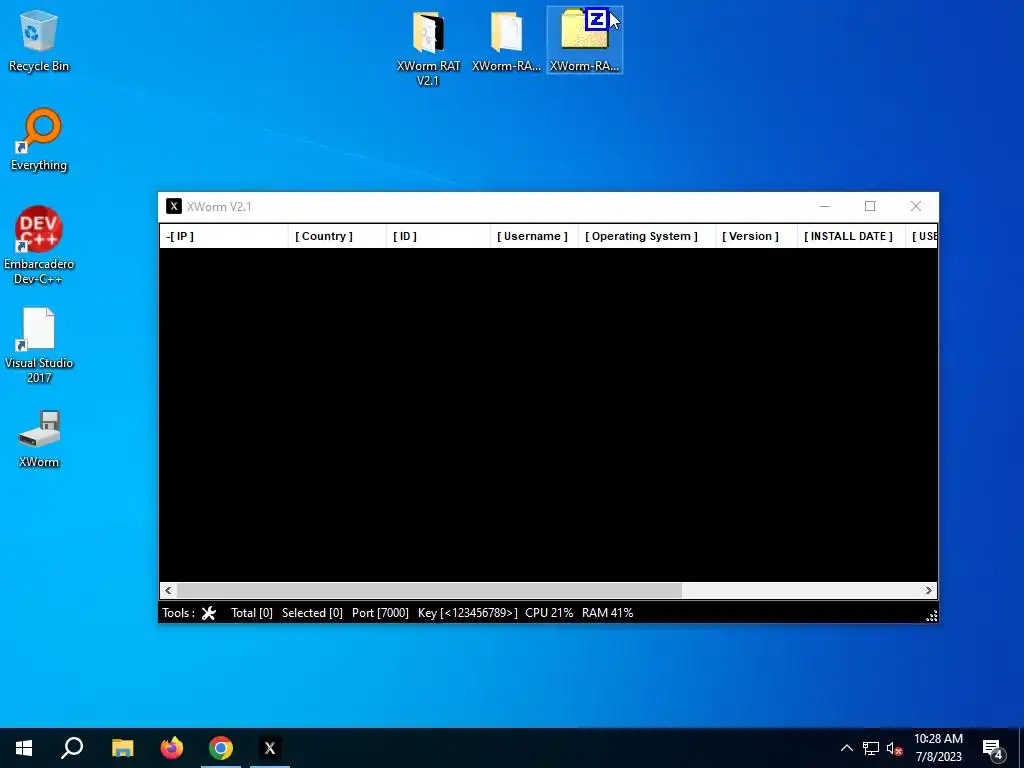This screenshot has height=768, width=1024.
Task: Switch to Chrome on the taskbar
Action: [221, 748]
